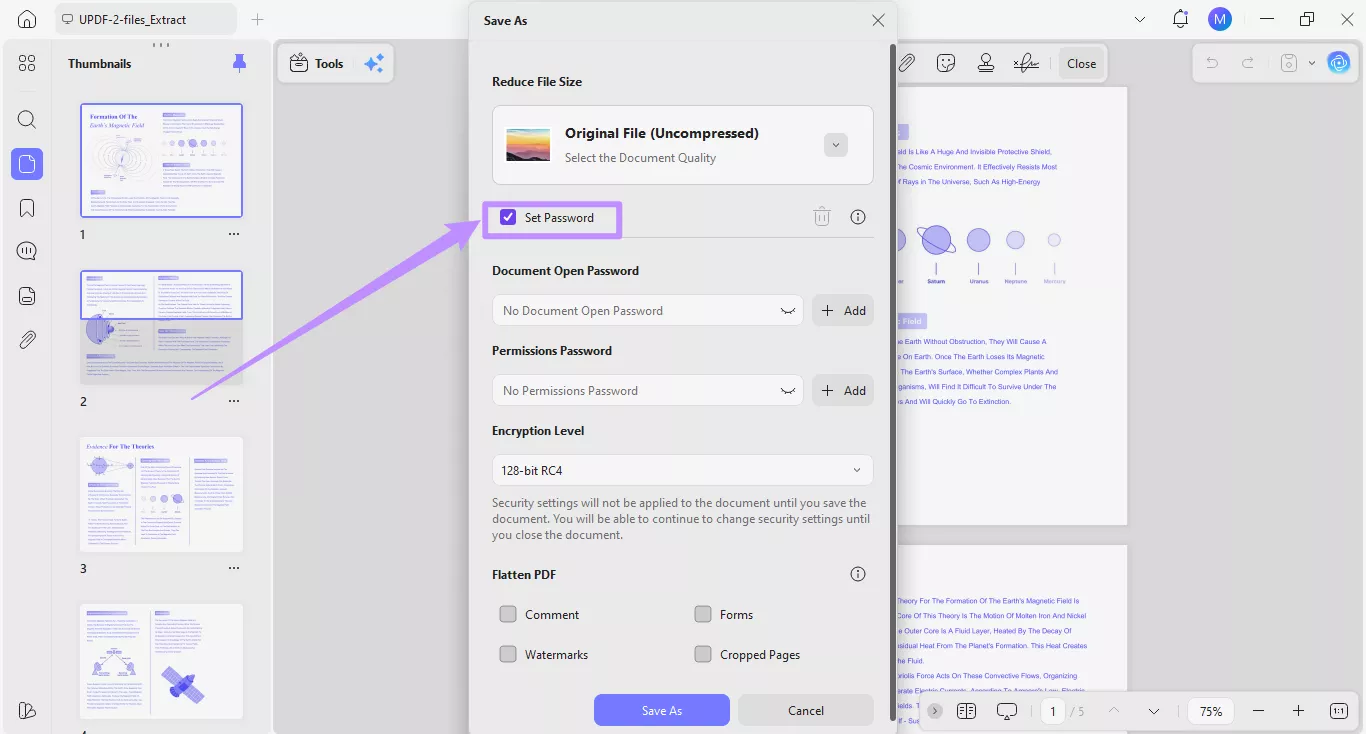
Task: Select the Sticker tool
Action: click(945, 62)
